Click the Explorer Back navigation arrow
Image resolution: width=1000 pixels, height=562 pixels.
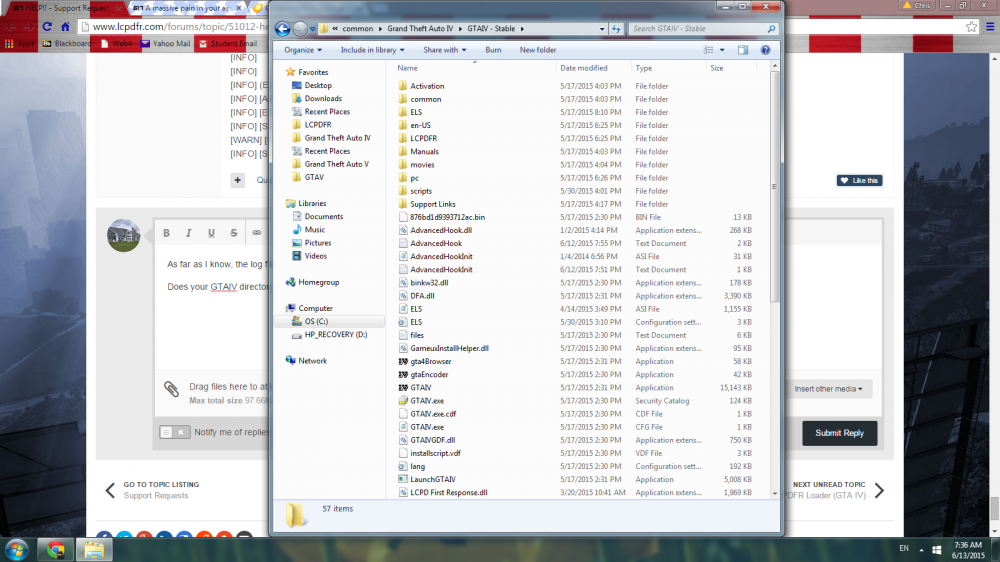[283, 29]
